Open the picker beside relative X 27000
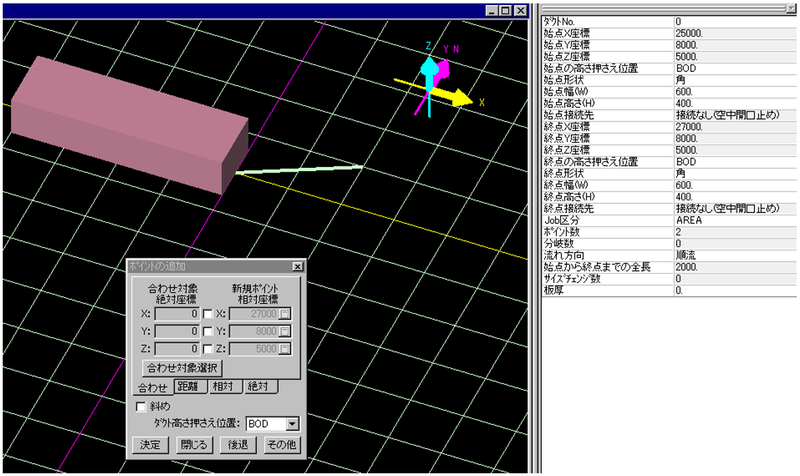Viewport: 800px width, 476px height. pos(285,313)
